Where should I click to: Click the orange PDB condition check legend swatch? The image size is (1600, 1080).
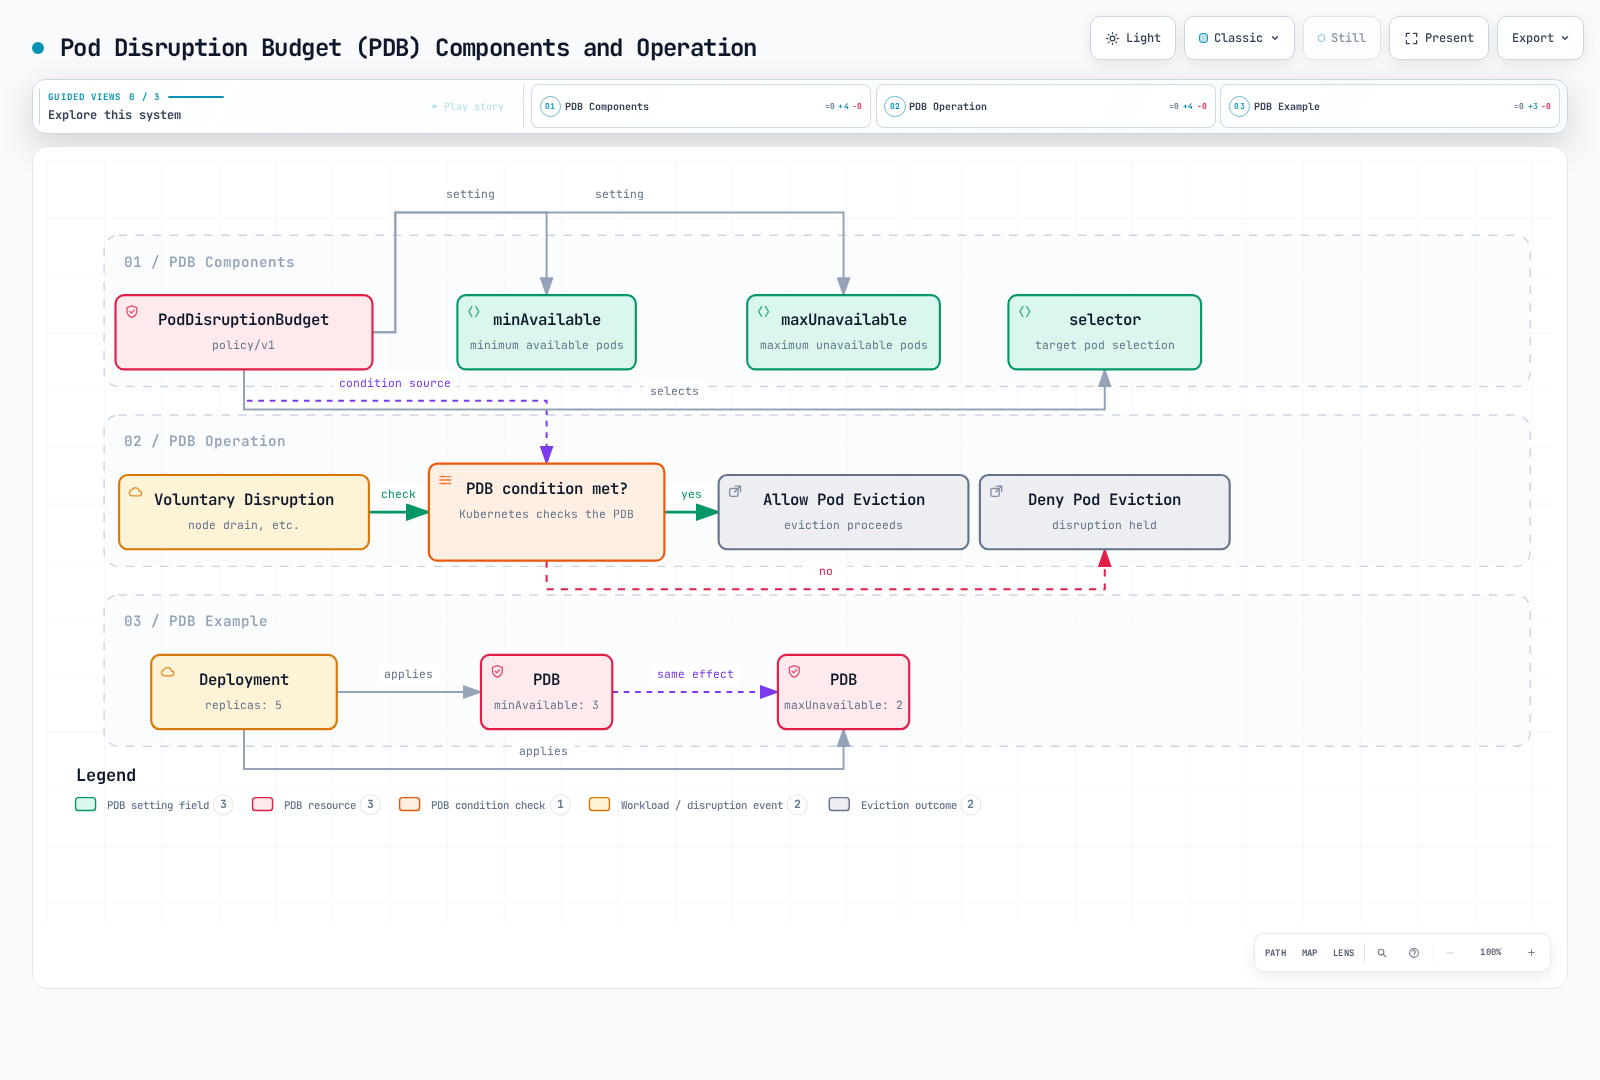(410, 805)
